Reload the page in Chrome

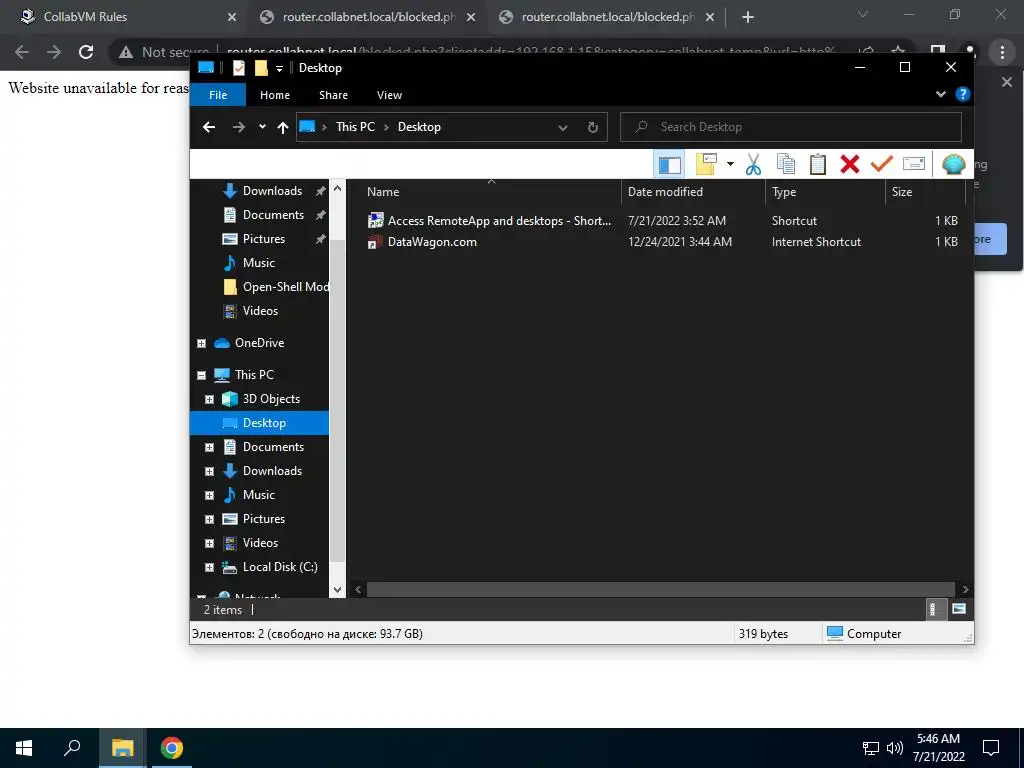86,52
